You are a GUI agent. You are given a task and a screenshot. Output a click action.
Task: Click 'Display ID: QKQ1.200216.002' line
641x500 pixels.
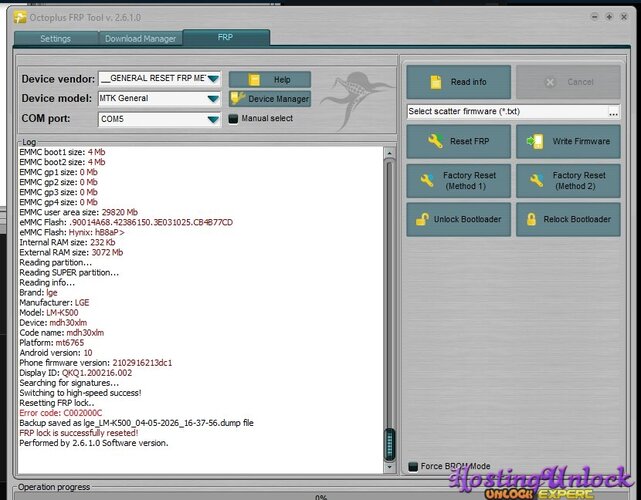pos(76,373)
